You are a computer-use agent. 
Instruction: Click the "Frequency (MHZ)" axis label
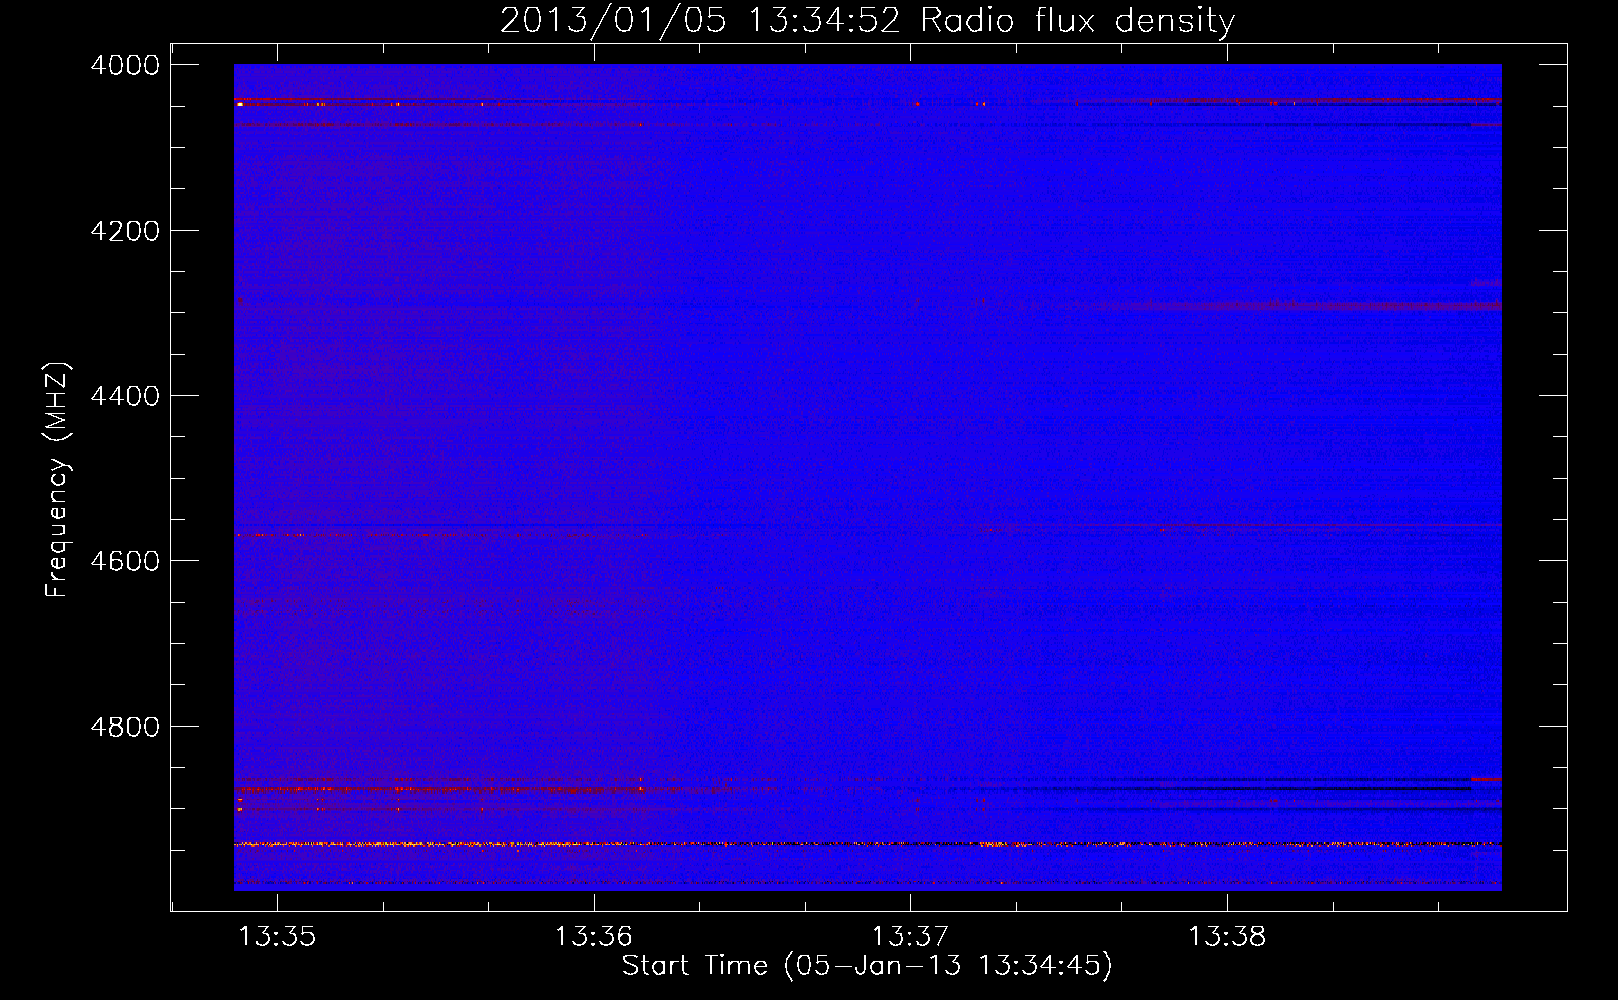click(57, 480)
